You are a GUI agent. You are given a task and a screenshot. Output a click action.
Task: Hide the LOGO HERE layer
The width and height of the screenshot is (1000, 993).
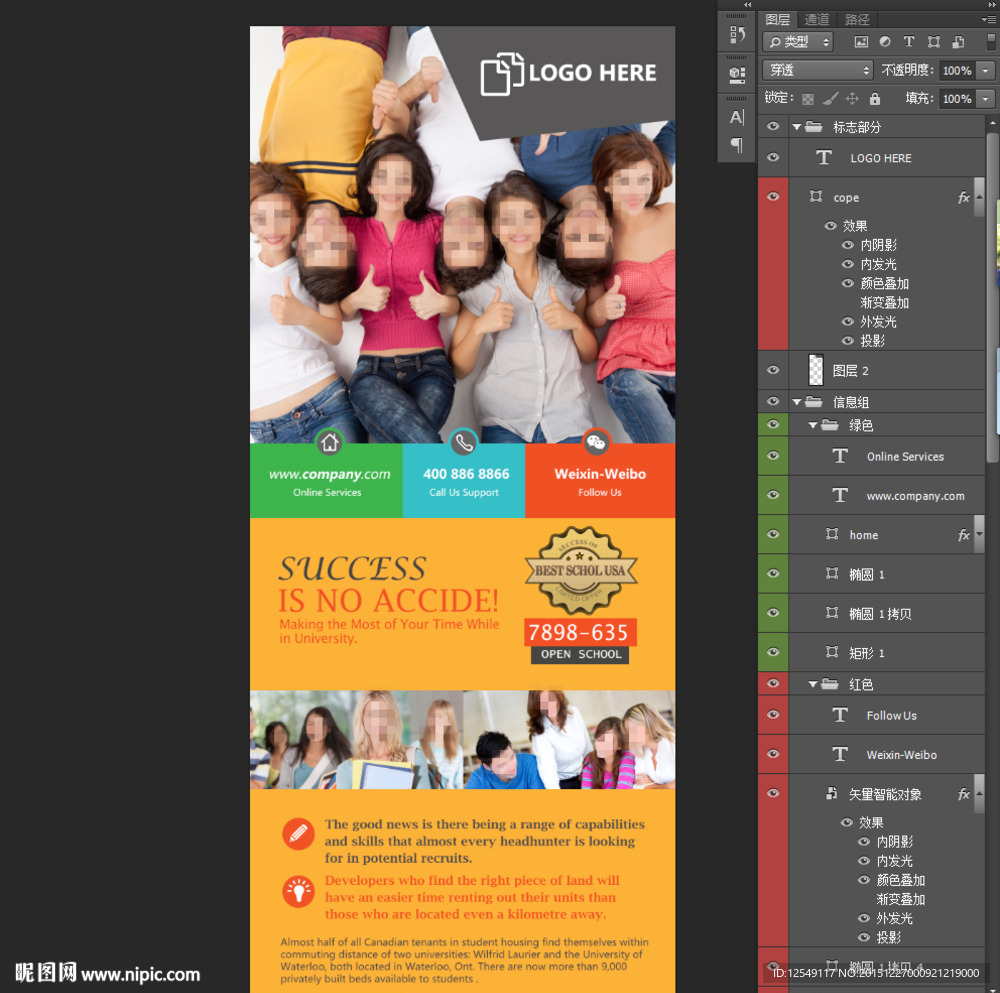click(x=773, y=158)
